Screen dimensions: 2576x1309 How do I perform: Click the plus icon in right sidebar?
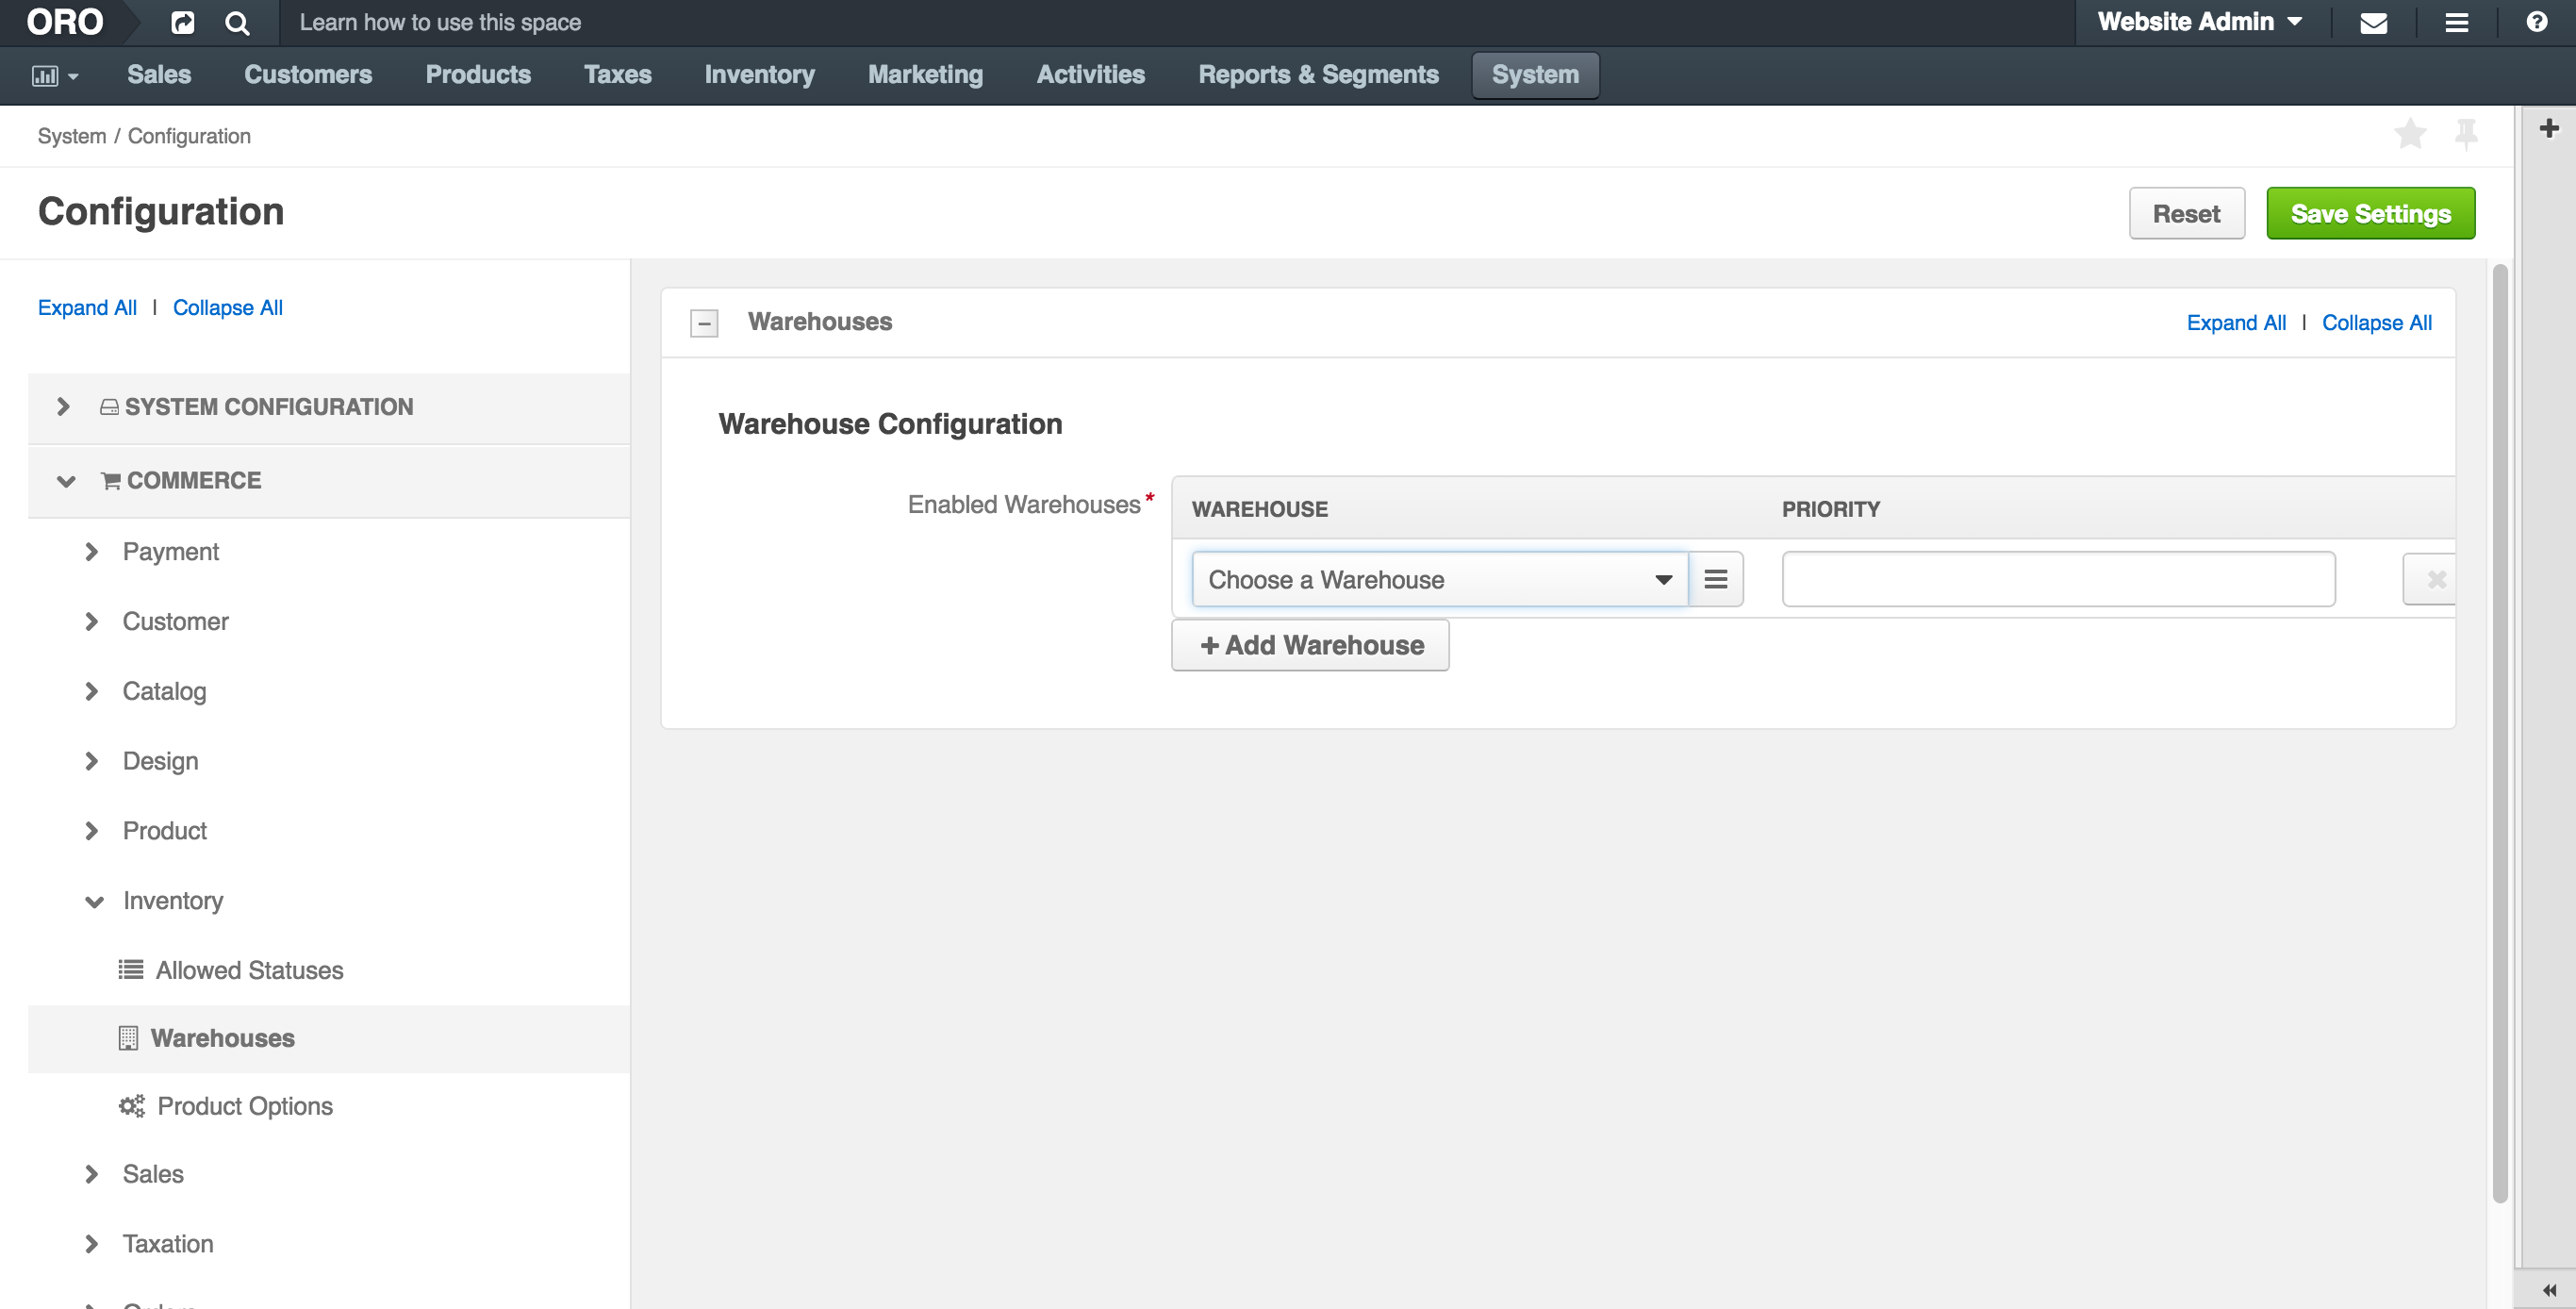click(2549, 128)
